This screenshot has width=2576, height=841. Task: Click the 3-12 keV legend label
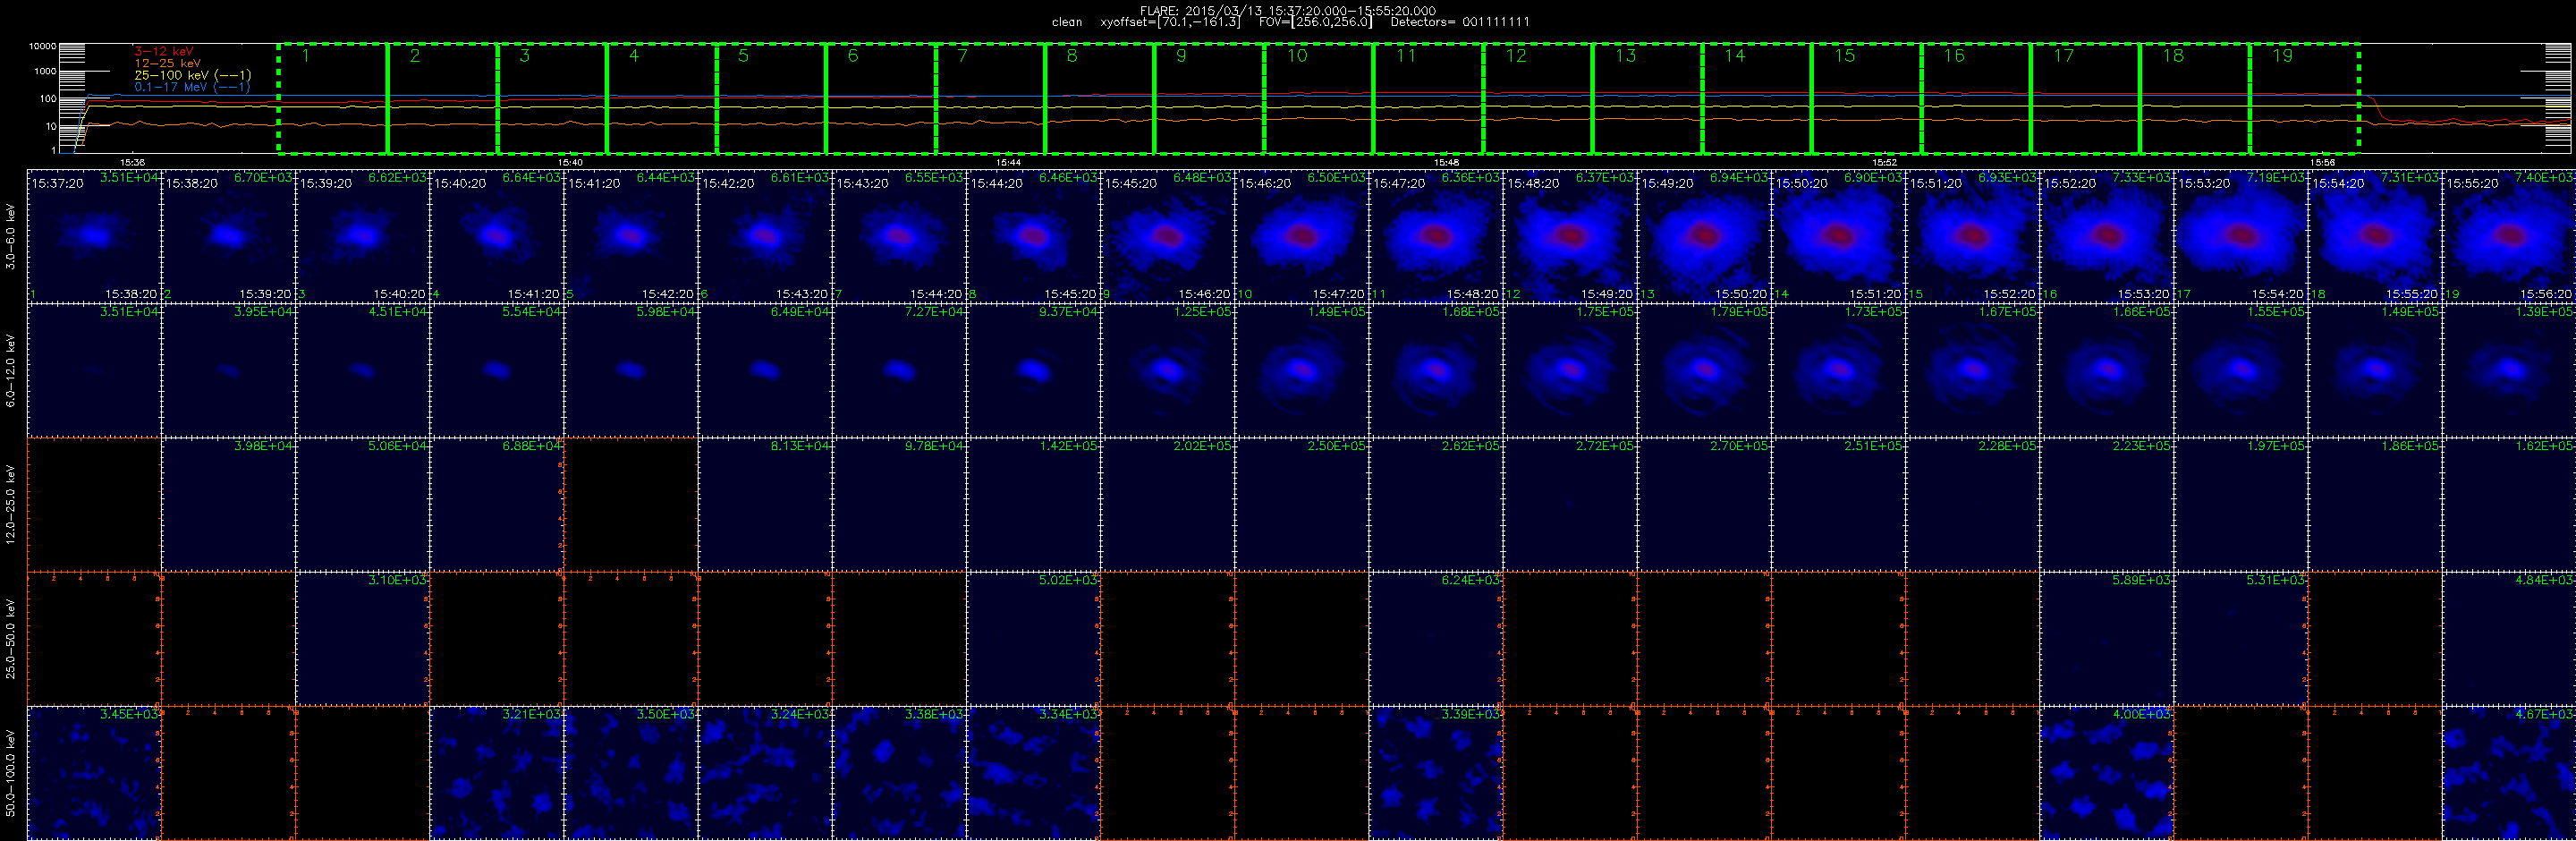point(164,51)
